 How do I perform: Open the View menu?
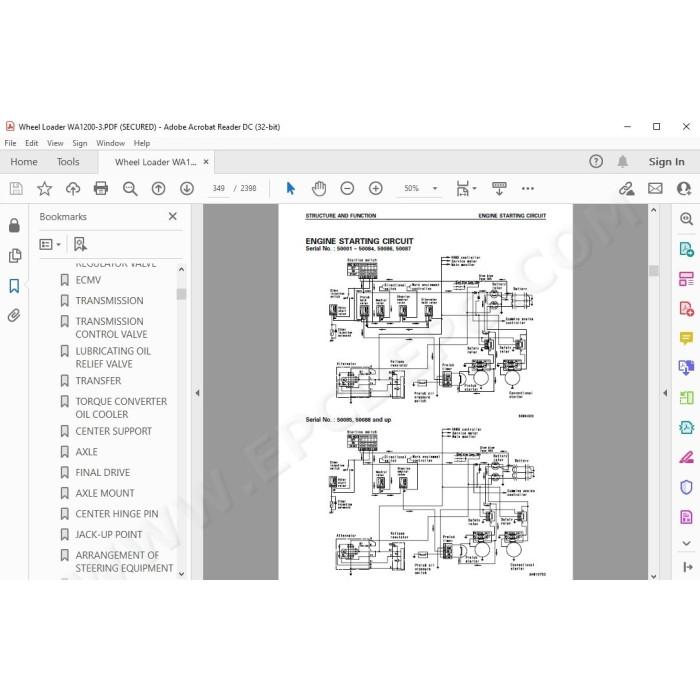coord(55,143)
